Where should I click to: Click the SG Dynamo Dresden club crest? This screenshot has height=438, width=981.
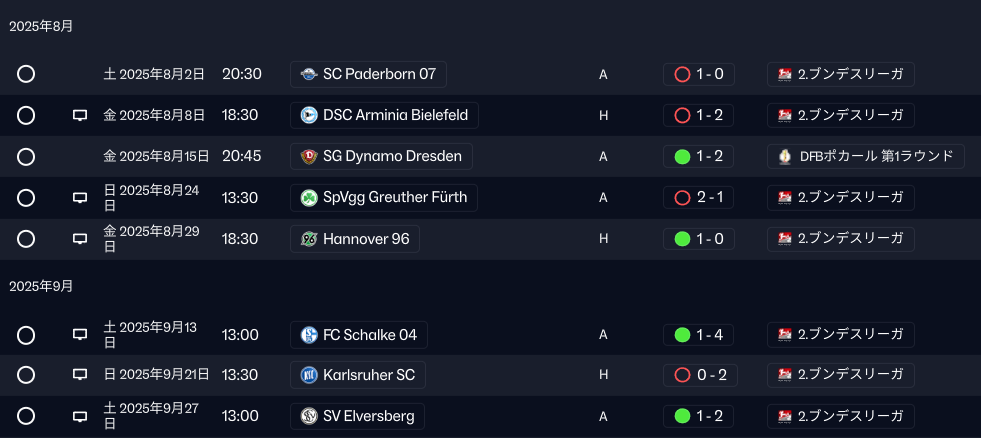[308, 156]
